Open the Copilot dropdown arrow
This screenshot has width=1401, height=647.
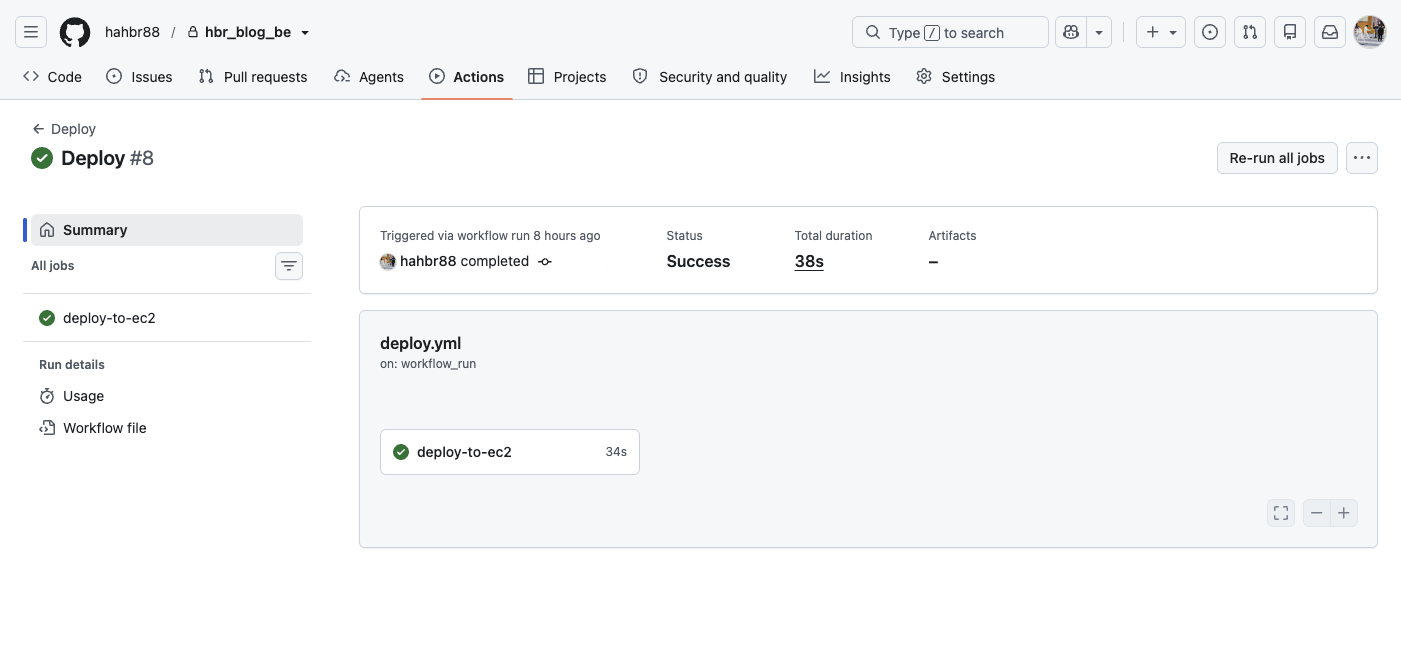point(1099,32)
